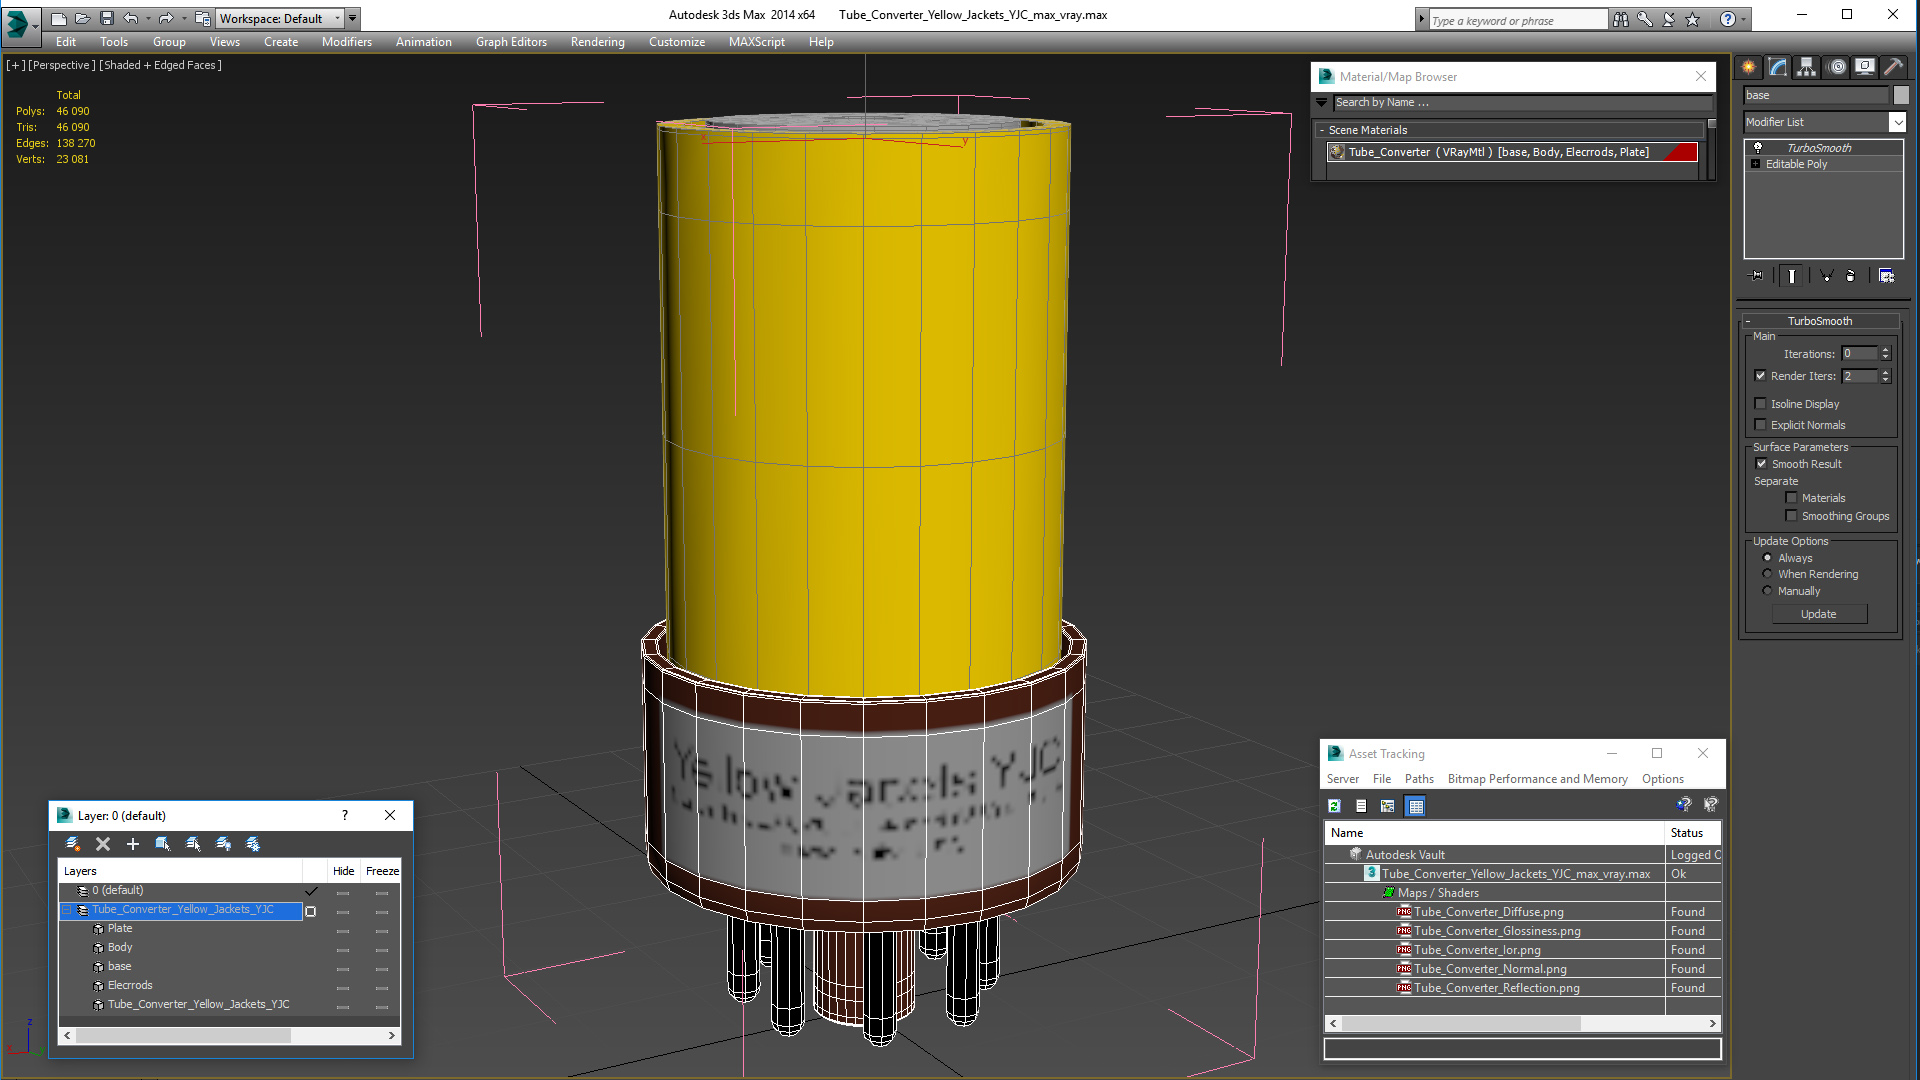Remove modifier from stack trash icon
Screen dimensions: 1920x1080
click(1850, 276)
